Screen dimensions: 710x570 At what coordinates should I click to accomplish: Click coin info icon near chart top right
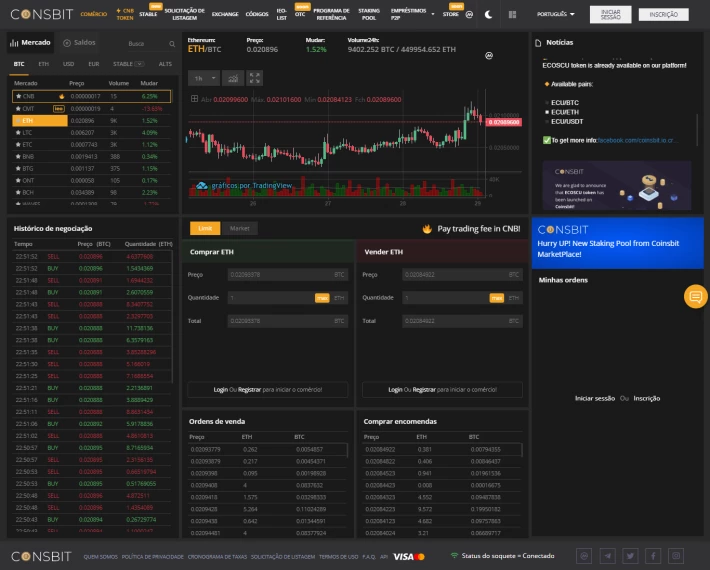489,56
